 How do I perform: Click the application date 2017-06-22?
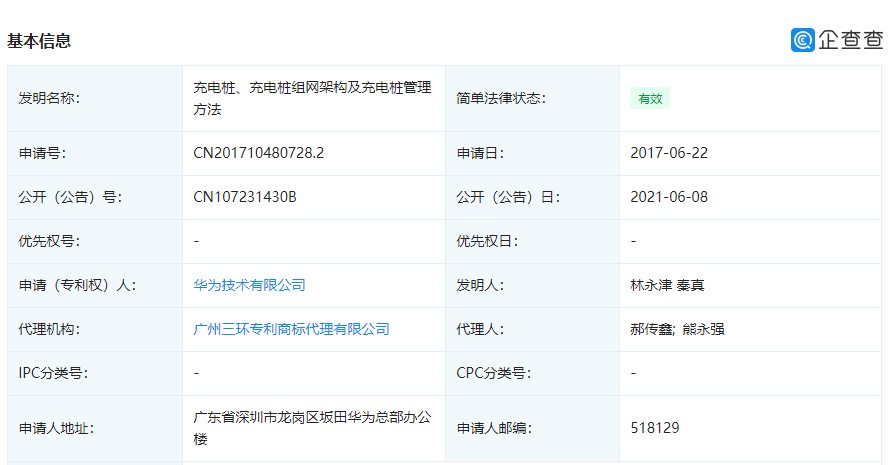tap(669, 153)
